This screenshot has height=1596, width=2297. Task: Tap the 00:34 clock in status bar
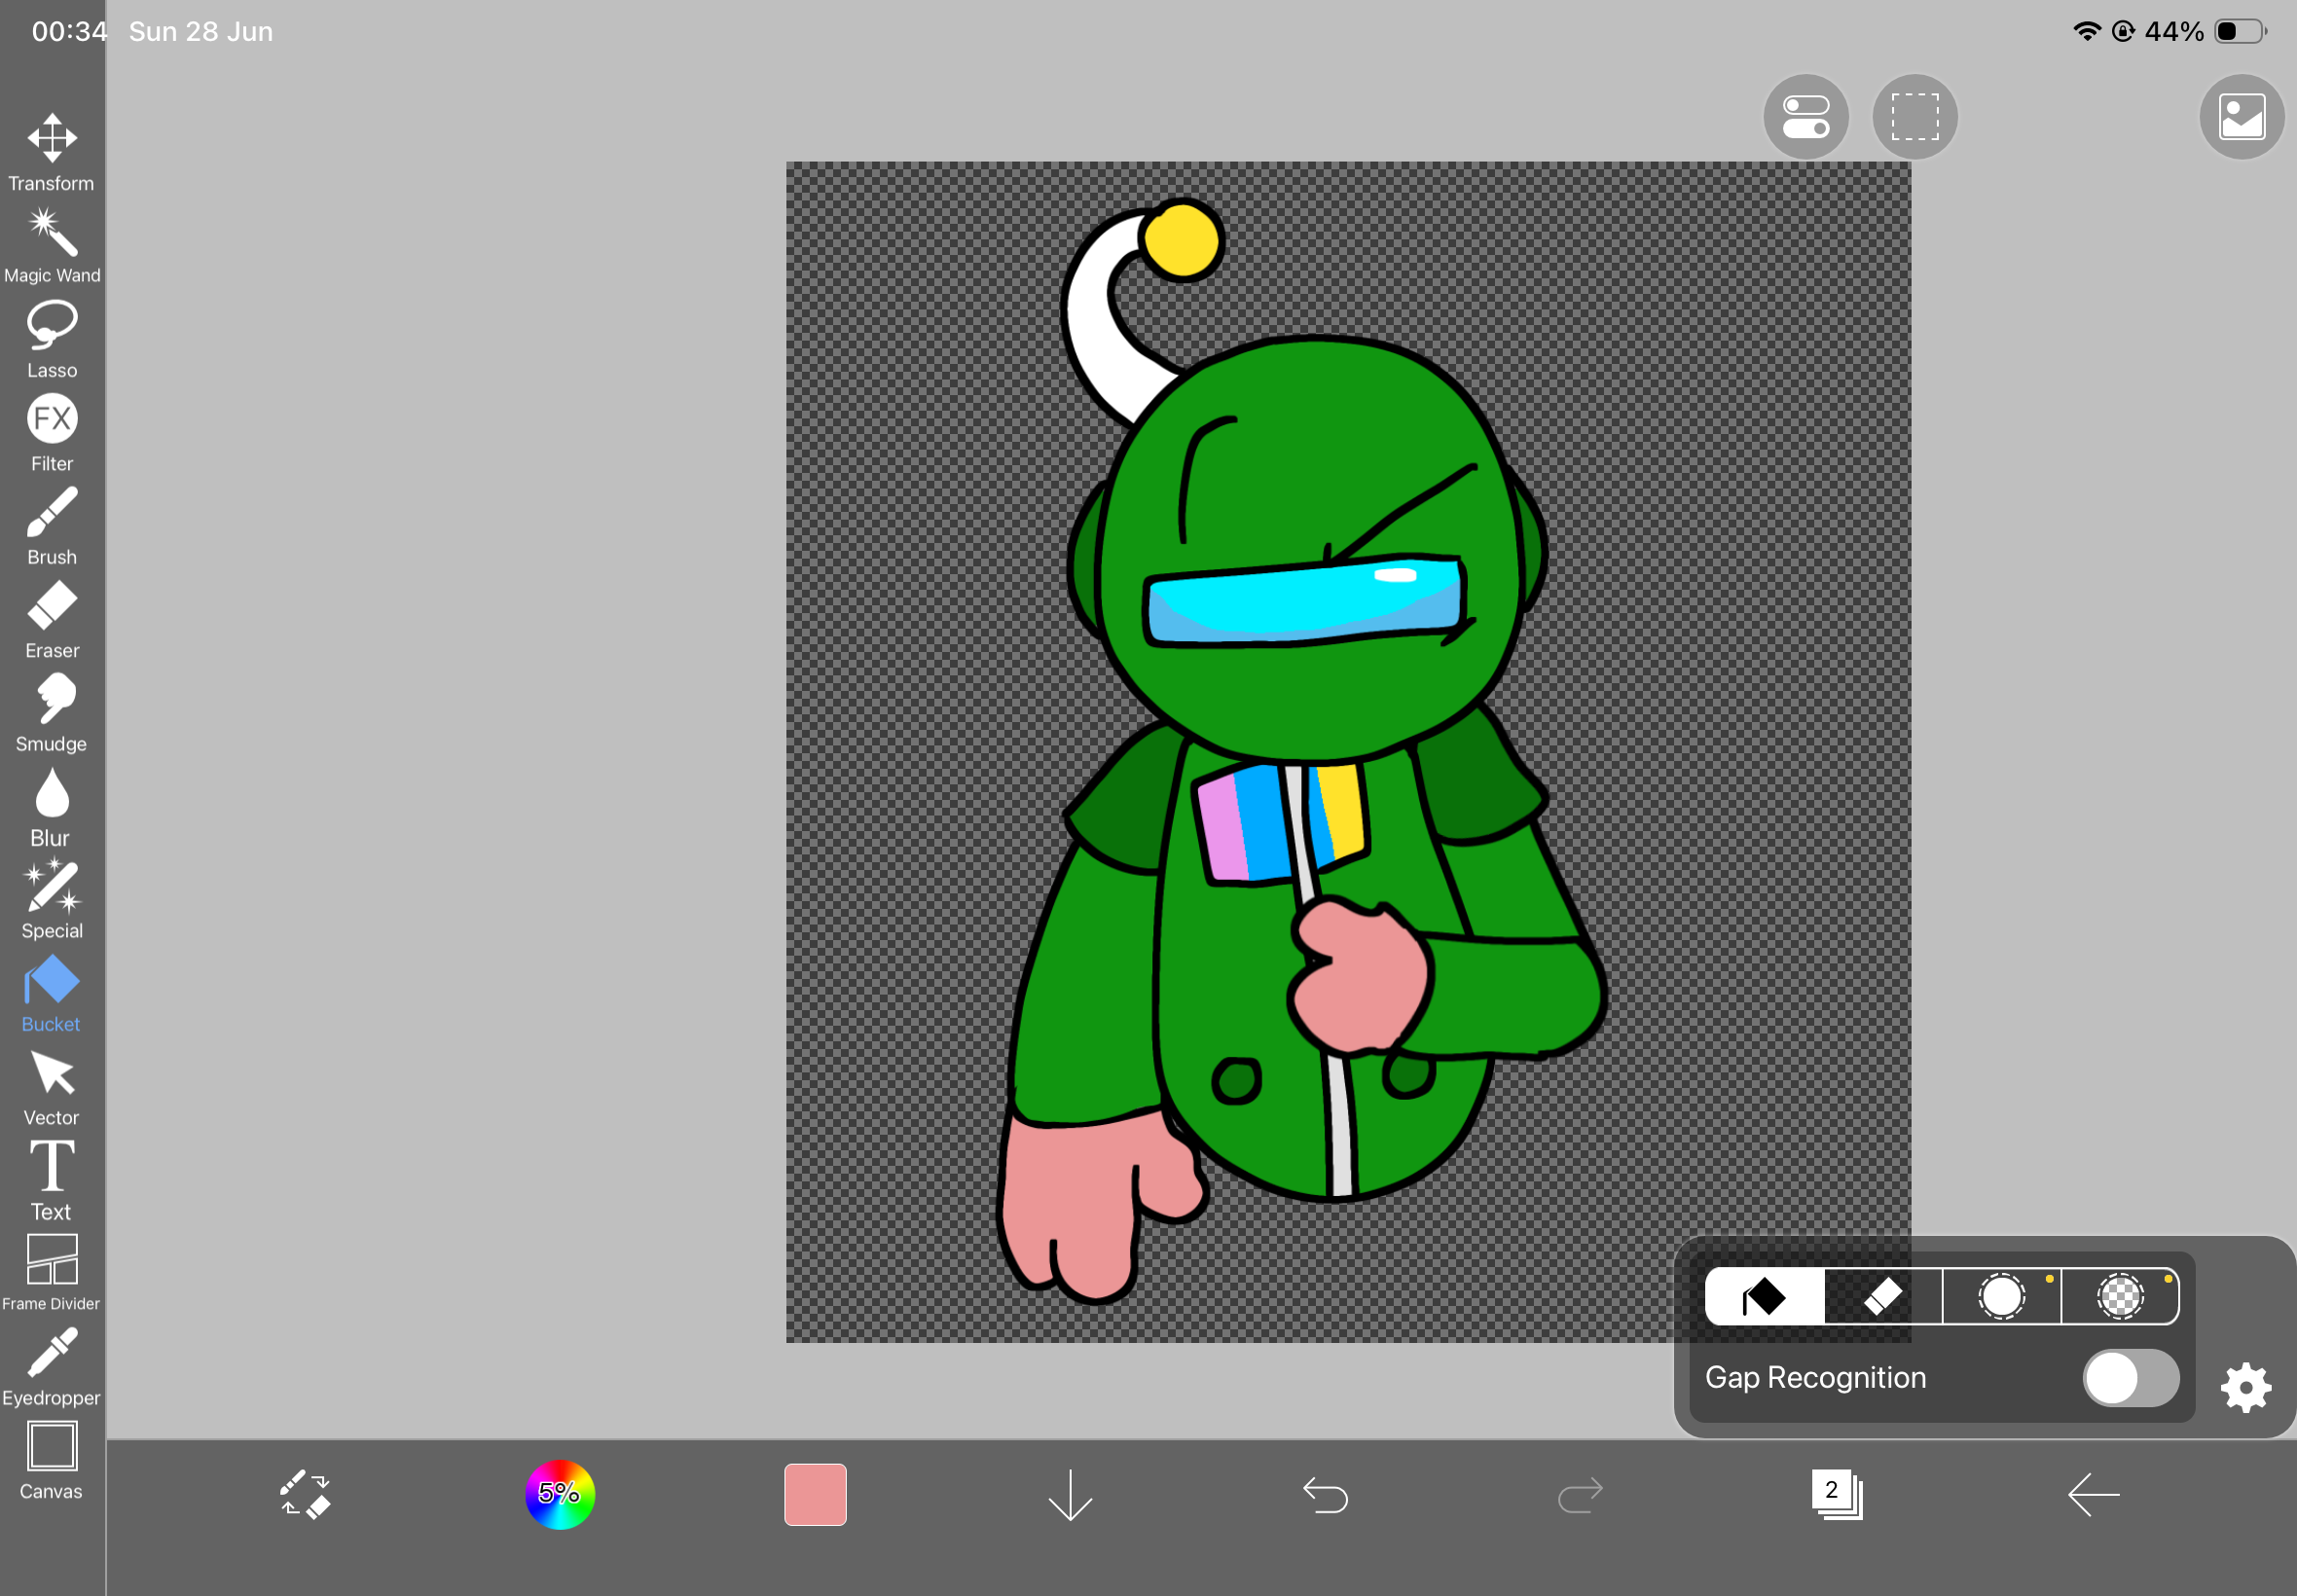69,32
